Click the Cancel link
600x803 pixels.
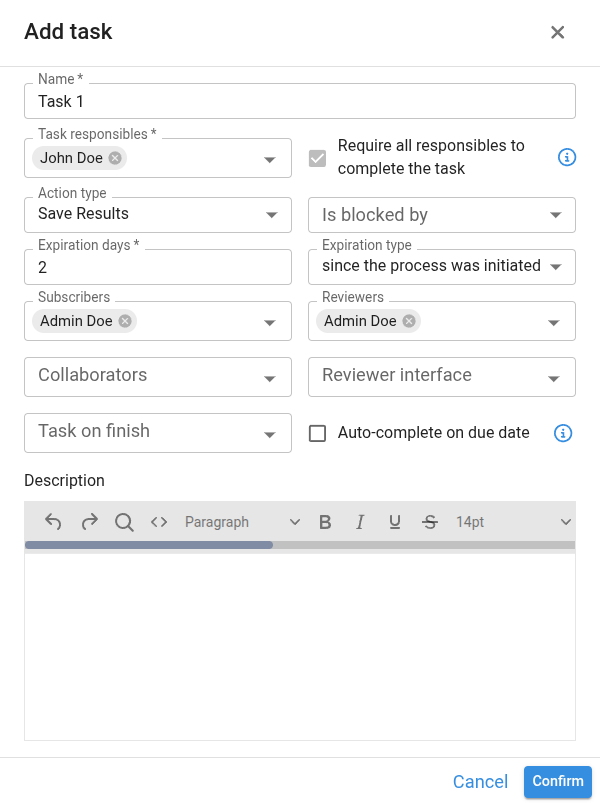[480, 782]
